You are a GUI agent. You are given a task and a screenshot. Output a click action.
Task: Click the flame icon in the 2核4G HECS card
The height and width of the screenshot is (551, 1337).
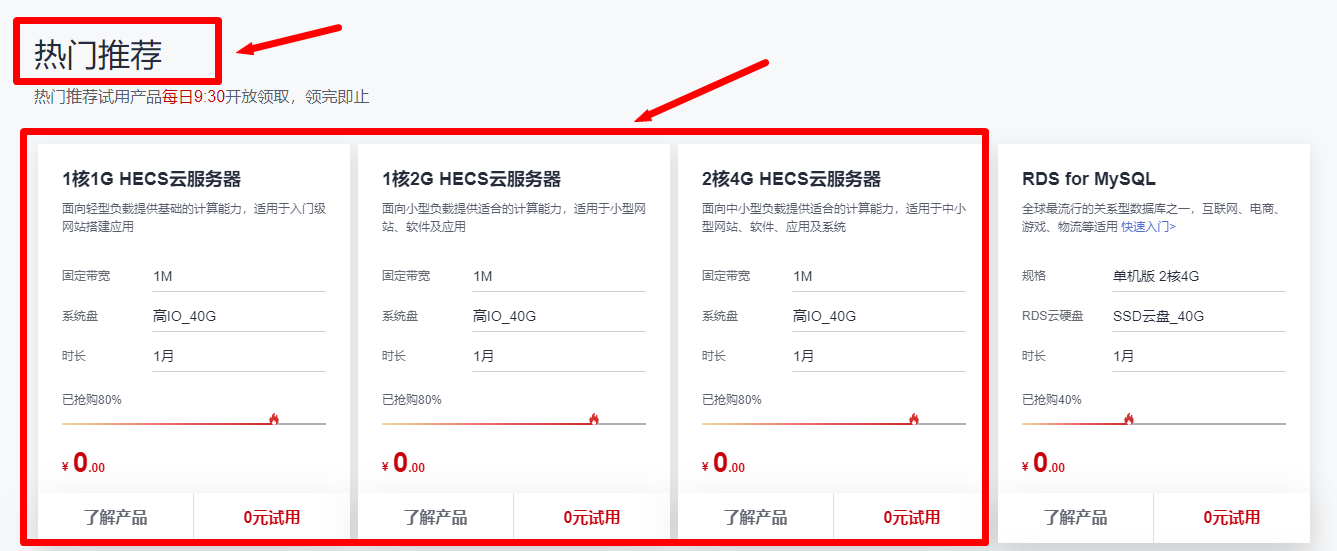913,419
